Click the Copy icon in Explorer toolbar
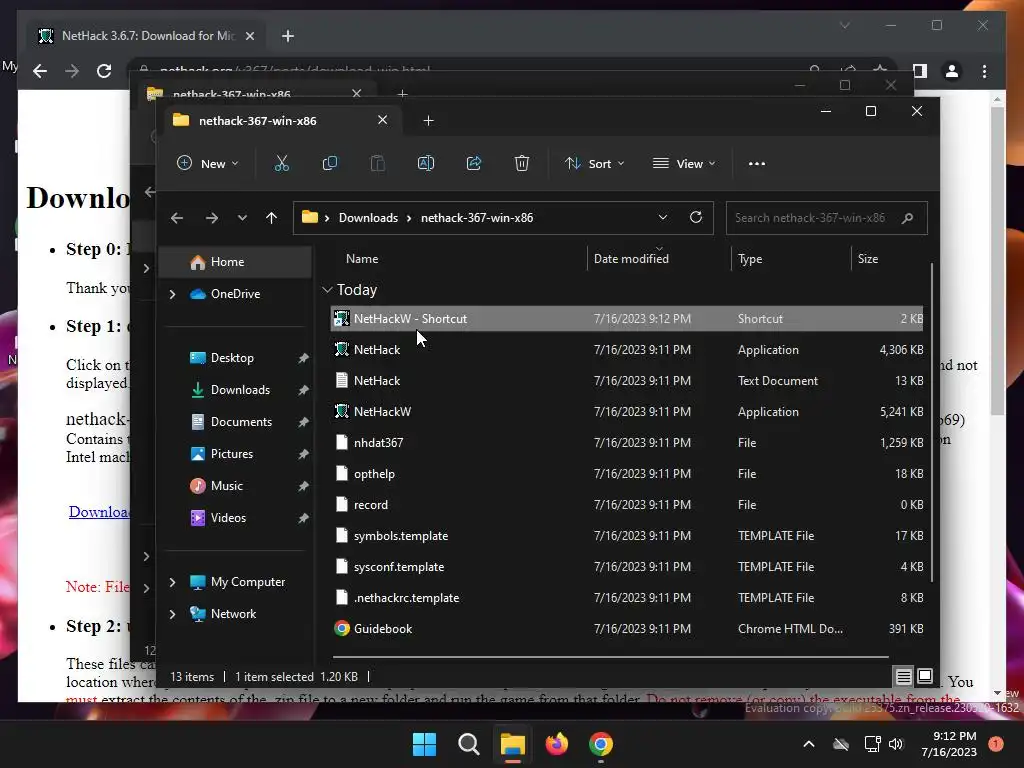1024x768 pixels. 330,163
